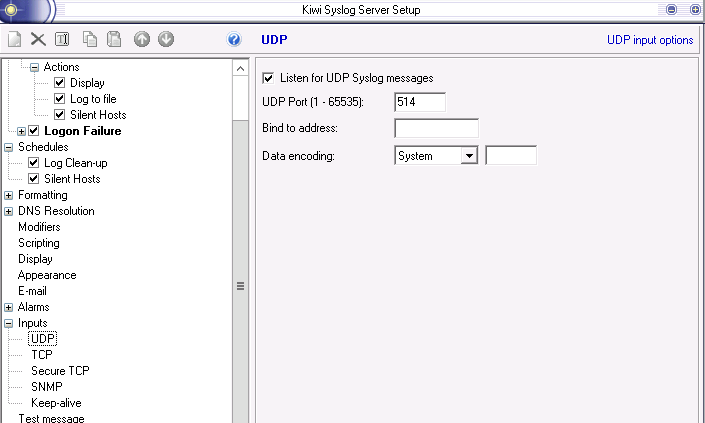Click the Actions tree label

click(62, 67)
